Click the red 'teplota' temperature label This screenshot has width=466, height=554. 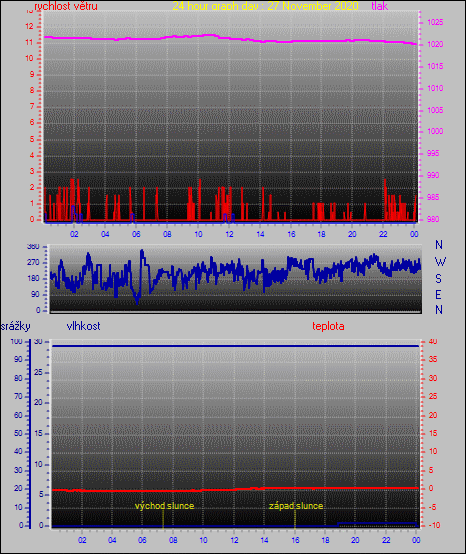click(x=328, y=326)
